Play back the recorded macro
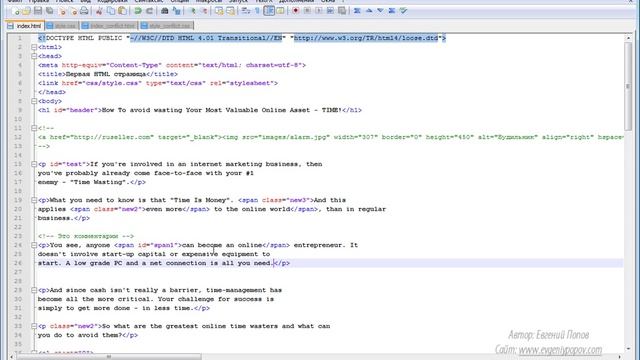The width and height of the screenshot is (640, 360). pos(319,11)
